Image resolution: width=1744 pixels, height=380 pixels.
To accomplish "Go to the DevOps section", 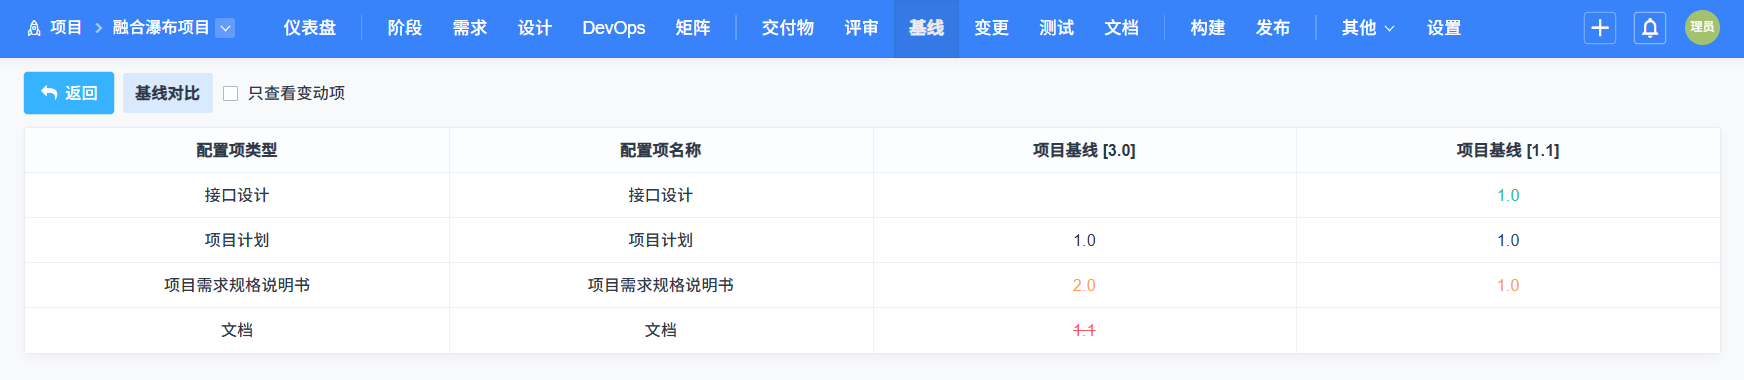I will click(614, 28).
